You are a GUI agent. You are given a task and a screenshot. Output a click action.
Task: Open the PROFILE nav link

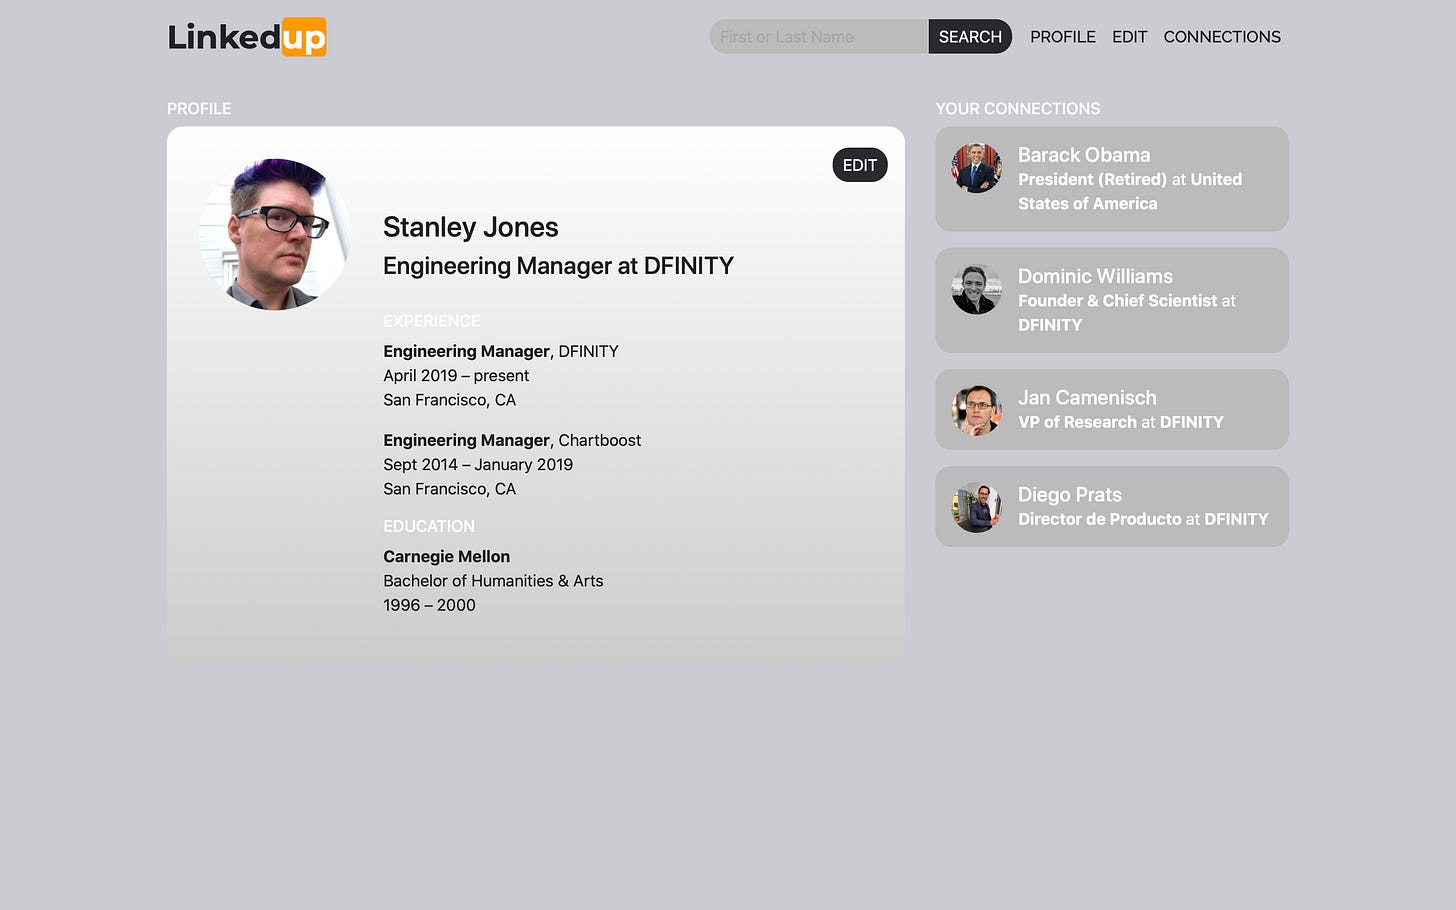pos(1063,37)
